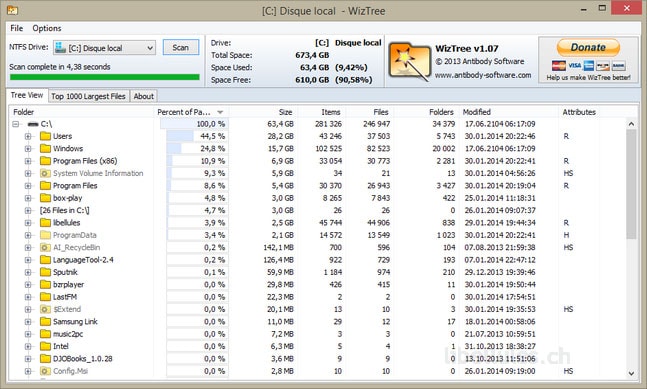This screenshot has height=389, width=647.
Task: Sort by the Size column header
Action: point(263,112)
